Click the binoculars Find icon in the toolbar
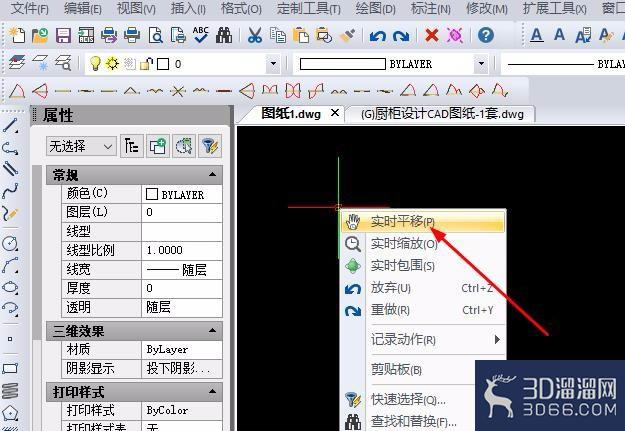Image resolution: width=625 pixels, height=431 pixels. click(x=224, y=35)
